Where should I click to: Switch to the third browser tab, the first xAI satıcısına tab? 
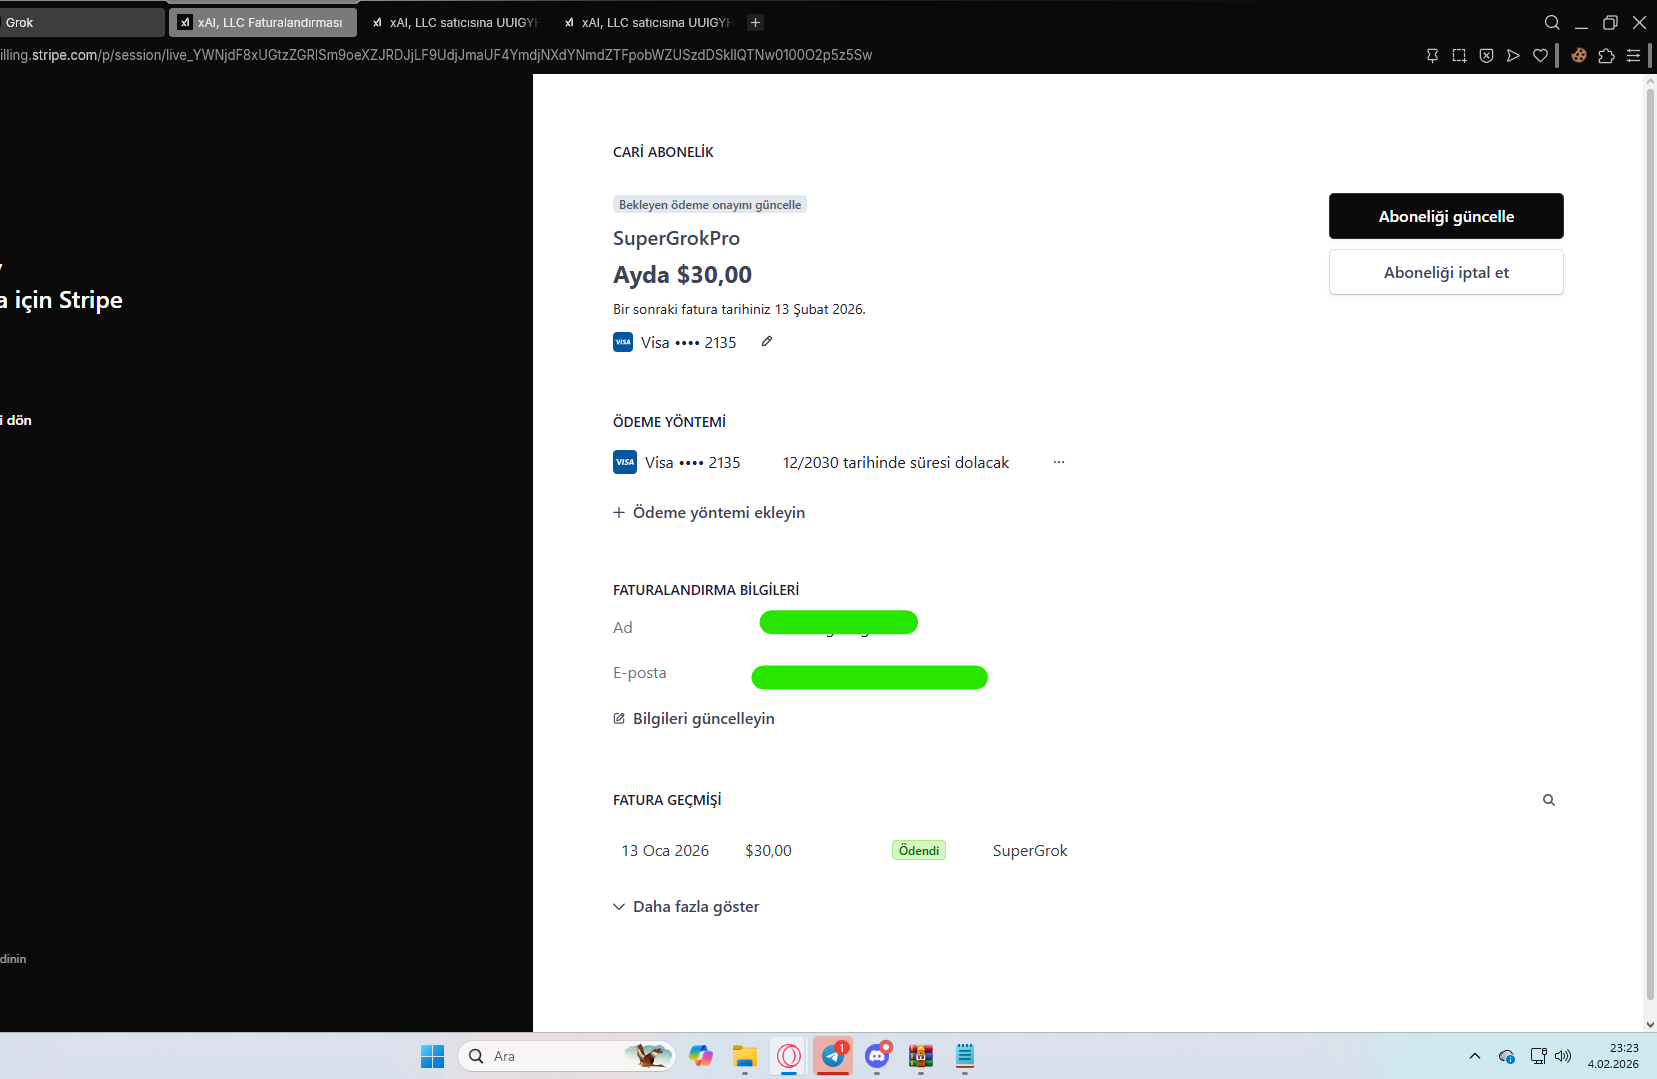pos(454,22)
